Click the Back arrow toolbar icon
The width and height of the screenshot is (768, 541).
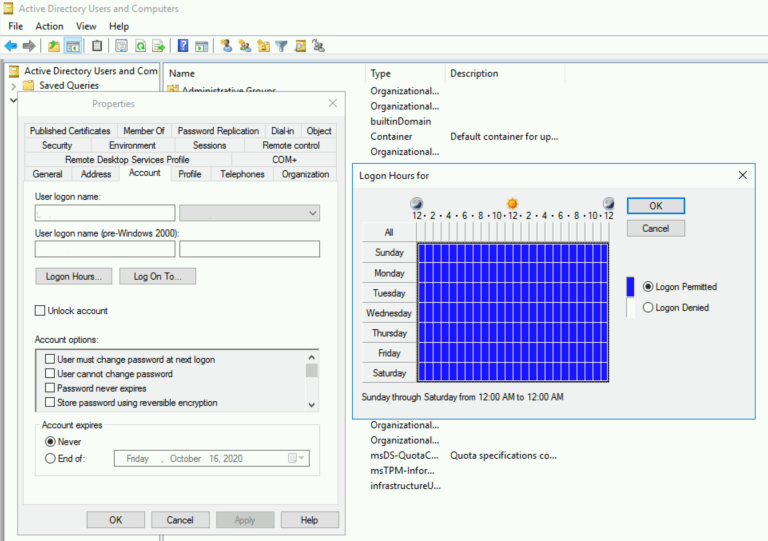(x=11, y=46)
